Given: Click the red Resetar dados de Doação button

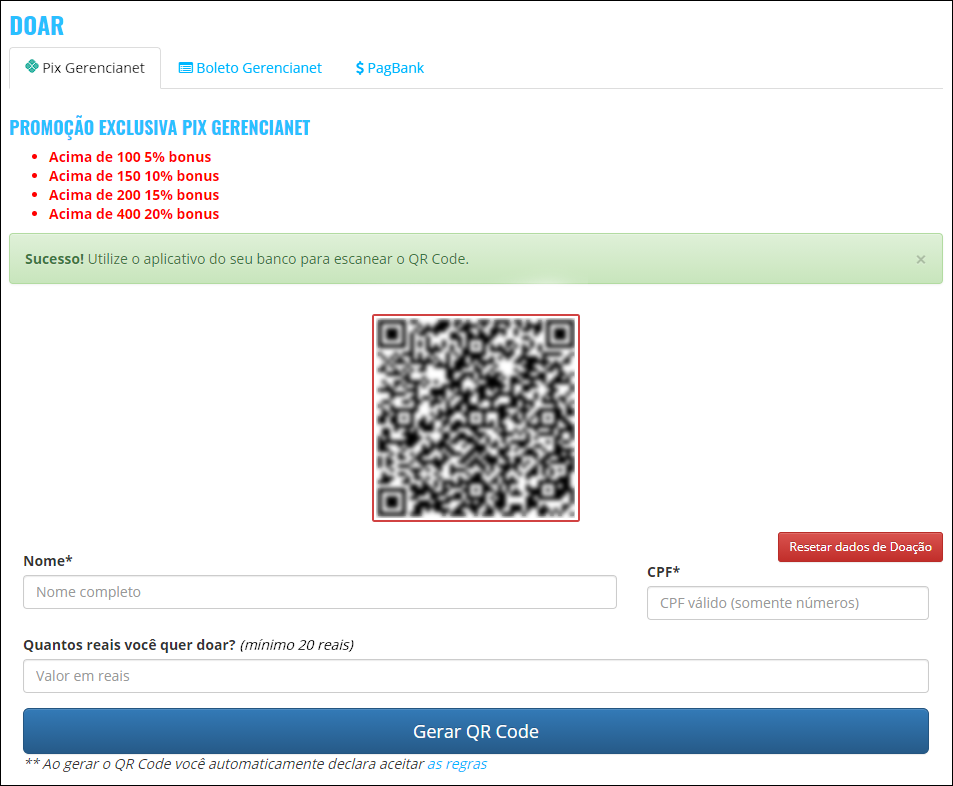Looking at the screenshot, I should pyautogui.click(x=860, y=547).
